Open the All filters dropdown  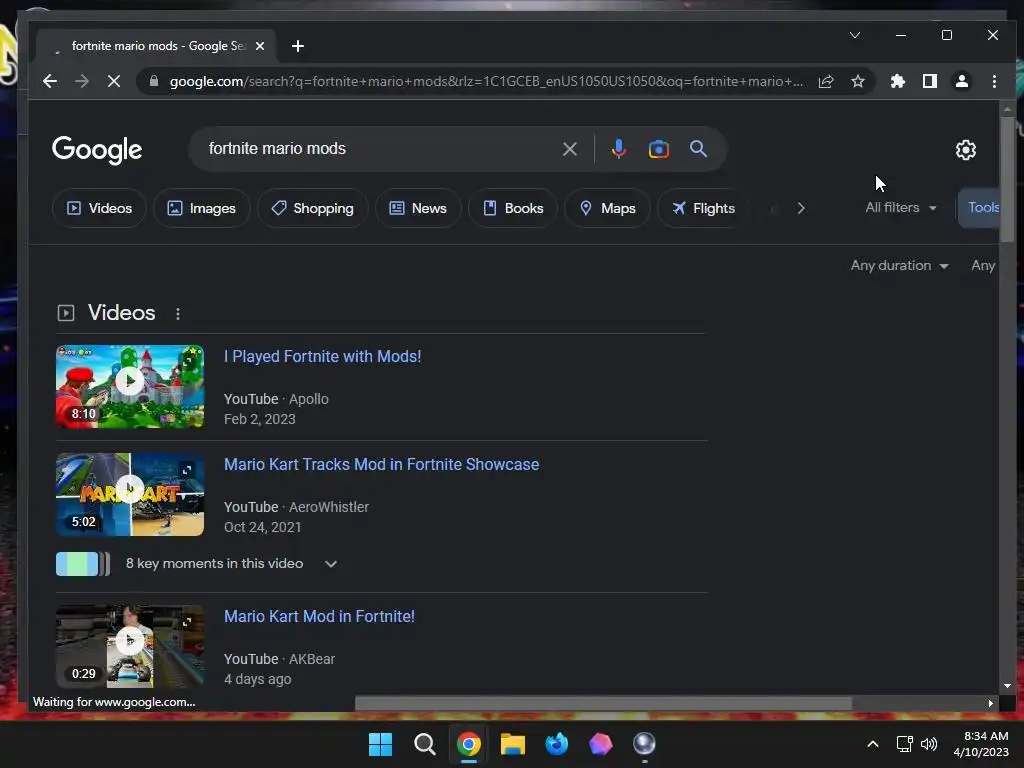(x=901, y=208)
